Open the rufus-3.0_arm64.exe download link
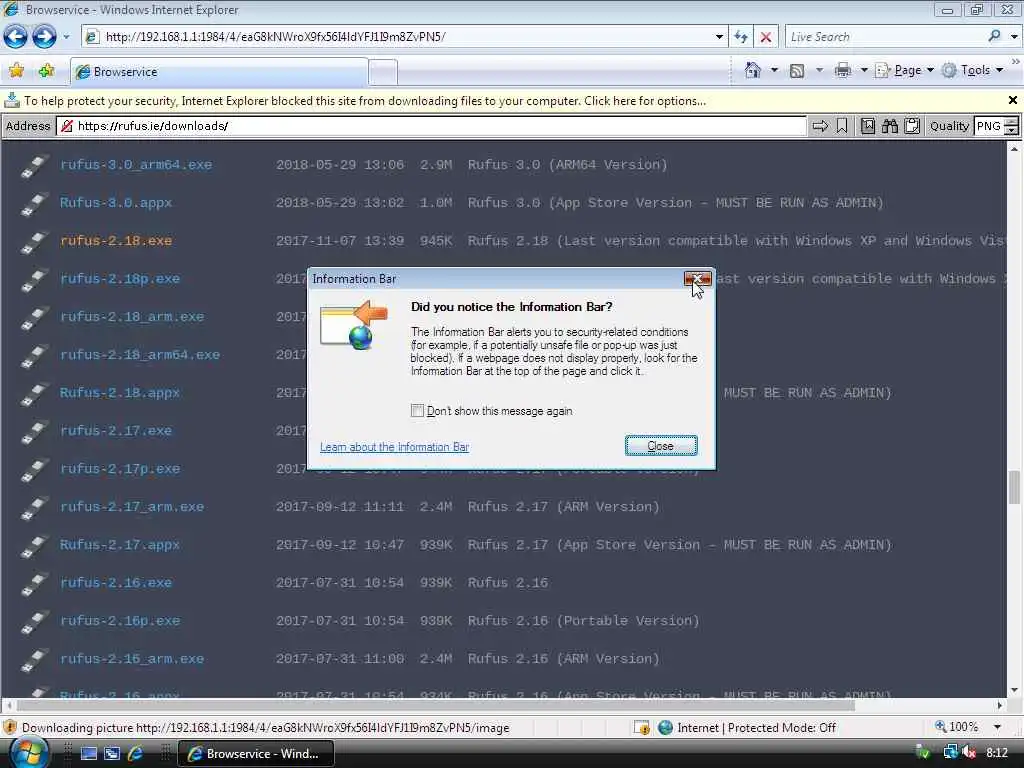This screenshot has width=1024, height=768. (x=136, y=165)
